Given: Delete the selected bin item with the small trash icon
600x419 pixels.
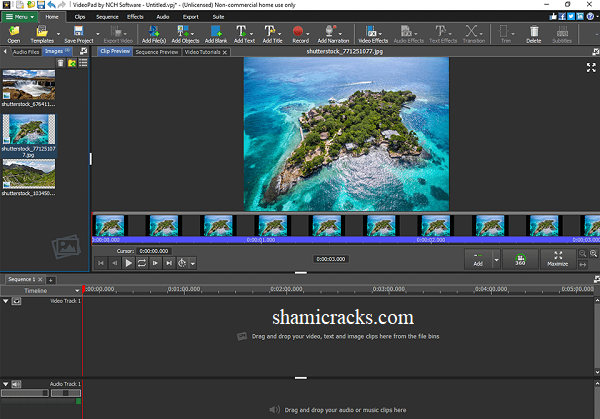Looking at the screenshot, I should [x=60, y=63].
